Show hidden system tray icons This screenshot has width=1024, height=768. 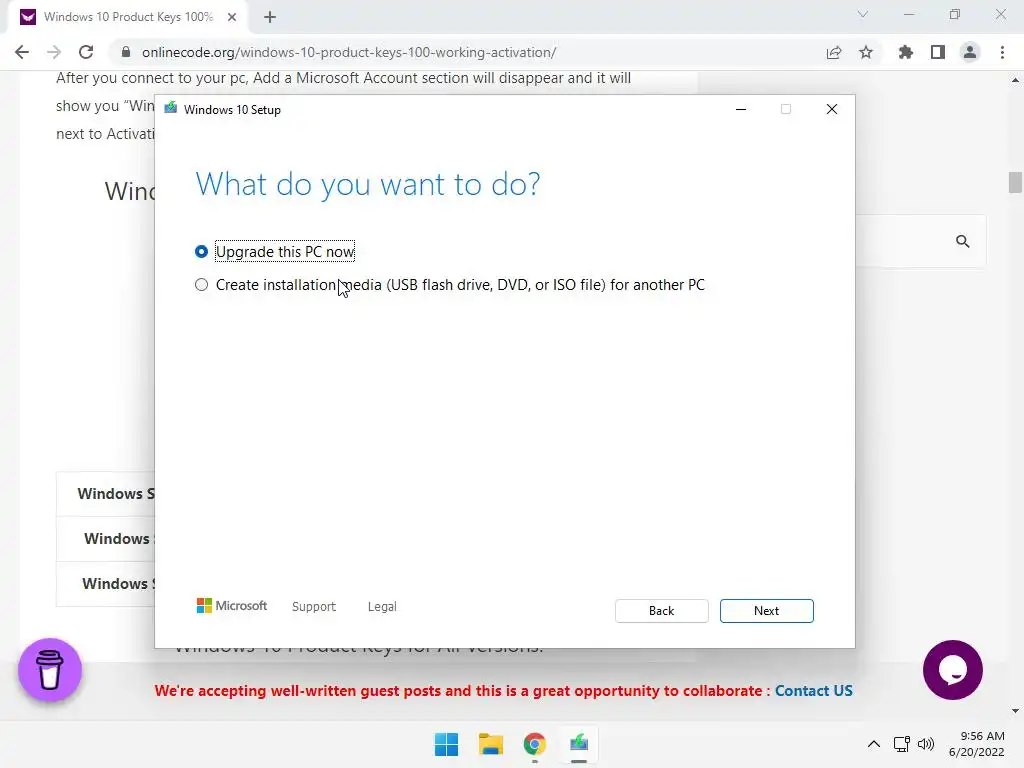(873, 744)
